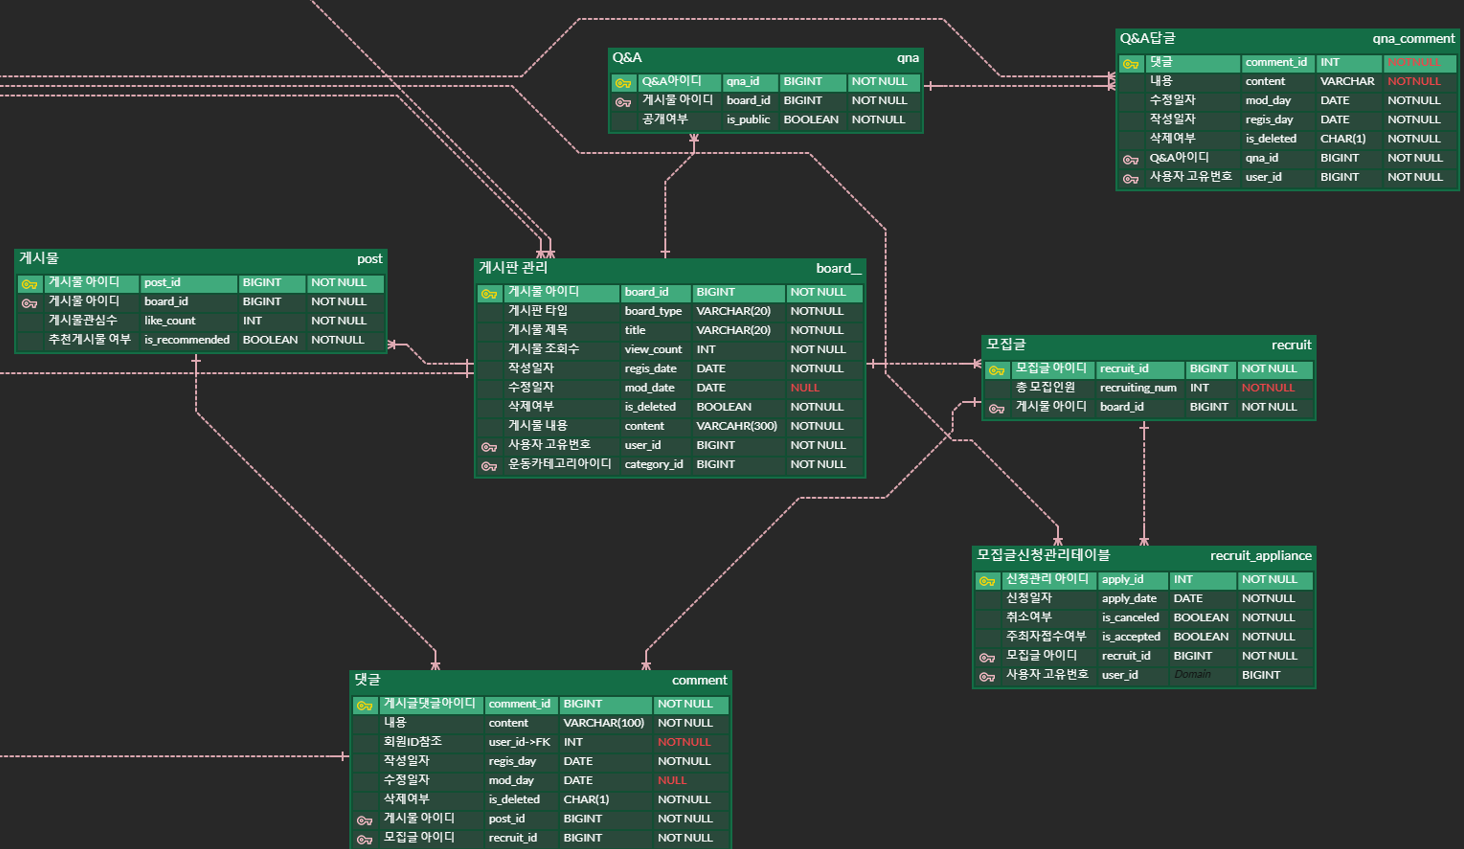
Task: Select the yellow key icon on the post_id row
Action: point(29,284)
